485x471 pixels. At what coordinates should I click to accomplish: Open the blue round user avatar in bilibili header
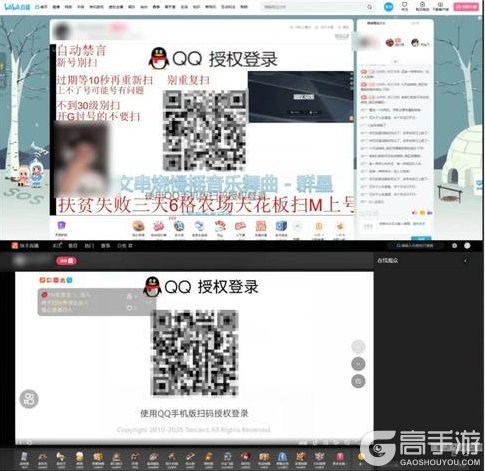(x=388, y=6)
